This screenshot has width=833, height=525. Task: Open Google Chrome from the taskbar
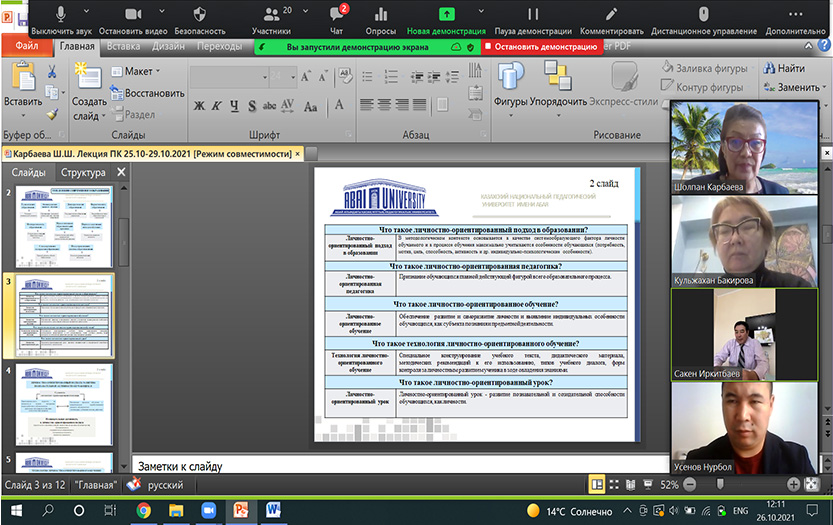click(143, 511)
